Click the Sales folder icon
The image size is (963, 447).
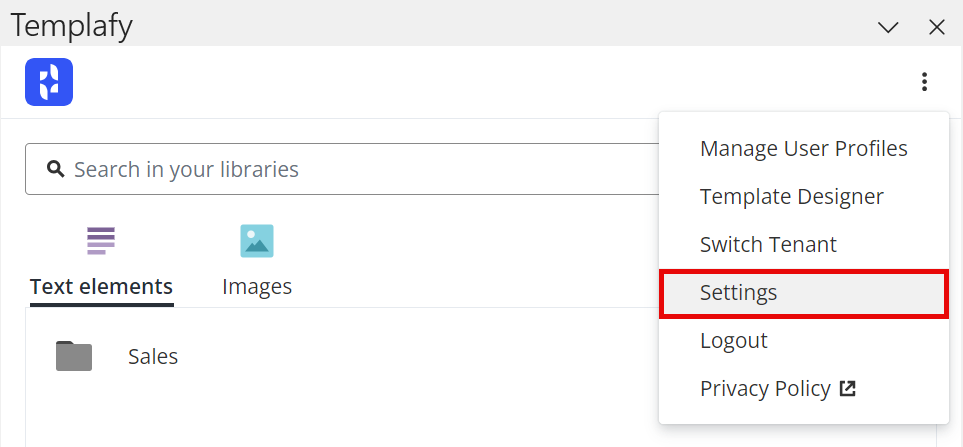tap(74, 356)
